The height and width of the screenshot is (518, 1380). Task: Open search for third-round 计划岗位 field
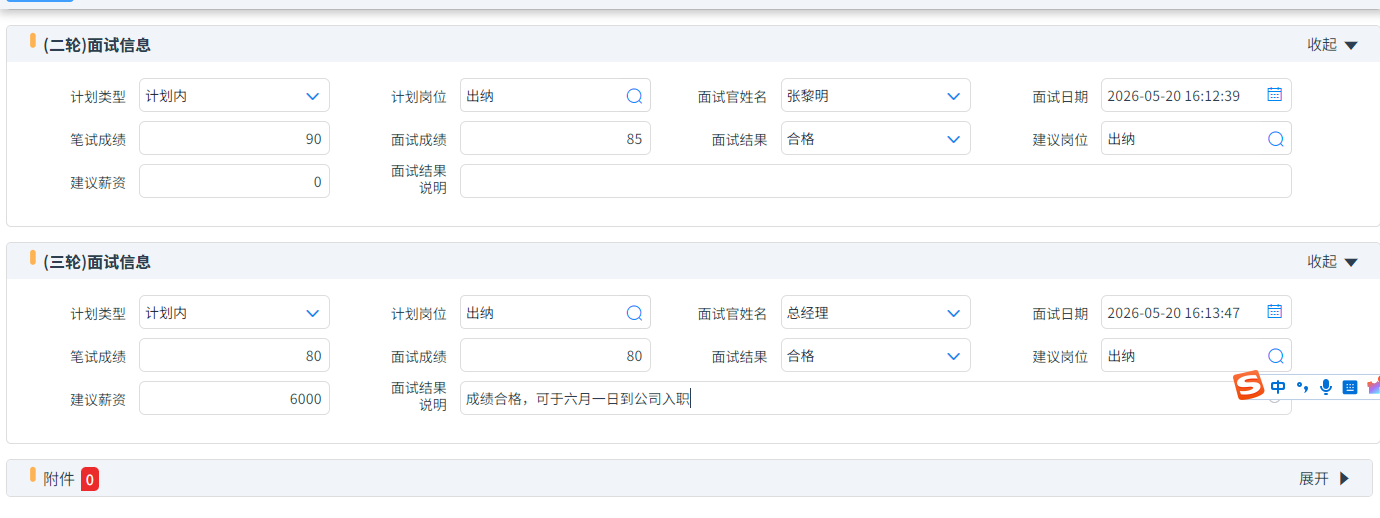[634, 313]
